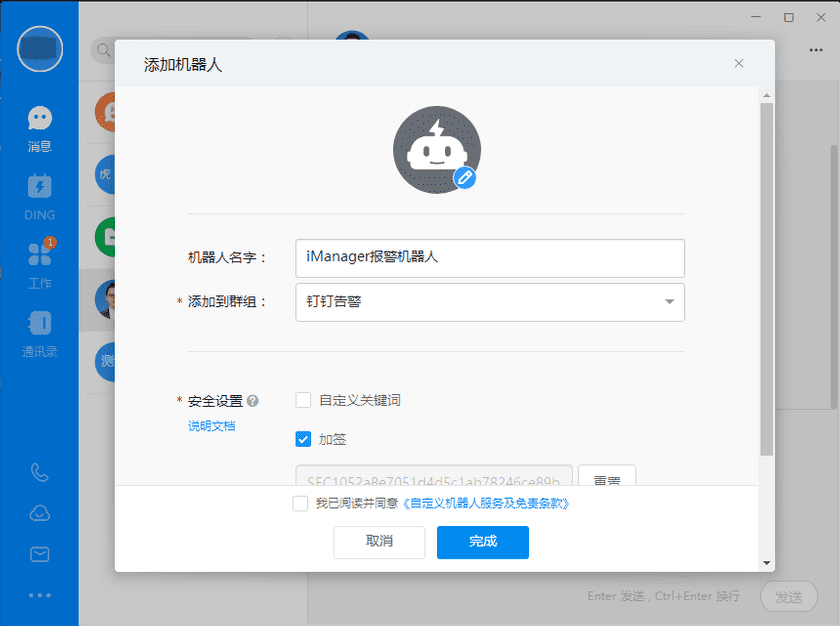Open the mail envelope icon in sidebar
This screenshot has height=626, width=840.
pyautogui.click(x=39, y=554)
